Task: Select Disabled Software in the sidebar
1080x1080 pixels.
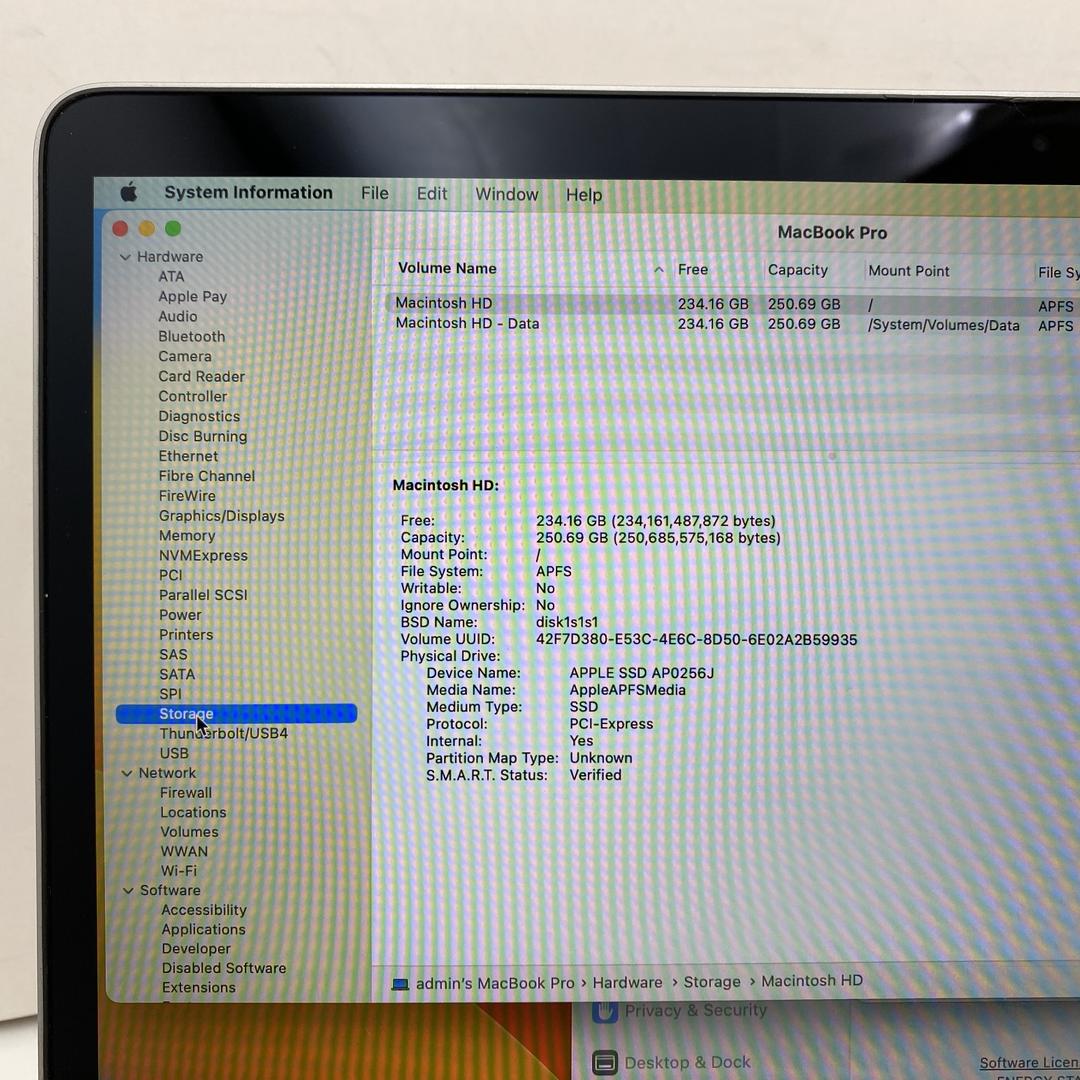Action: click(224, 968)
